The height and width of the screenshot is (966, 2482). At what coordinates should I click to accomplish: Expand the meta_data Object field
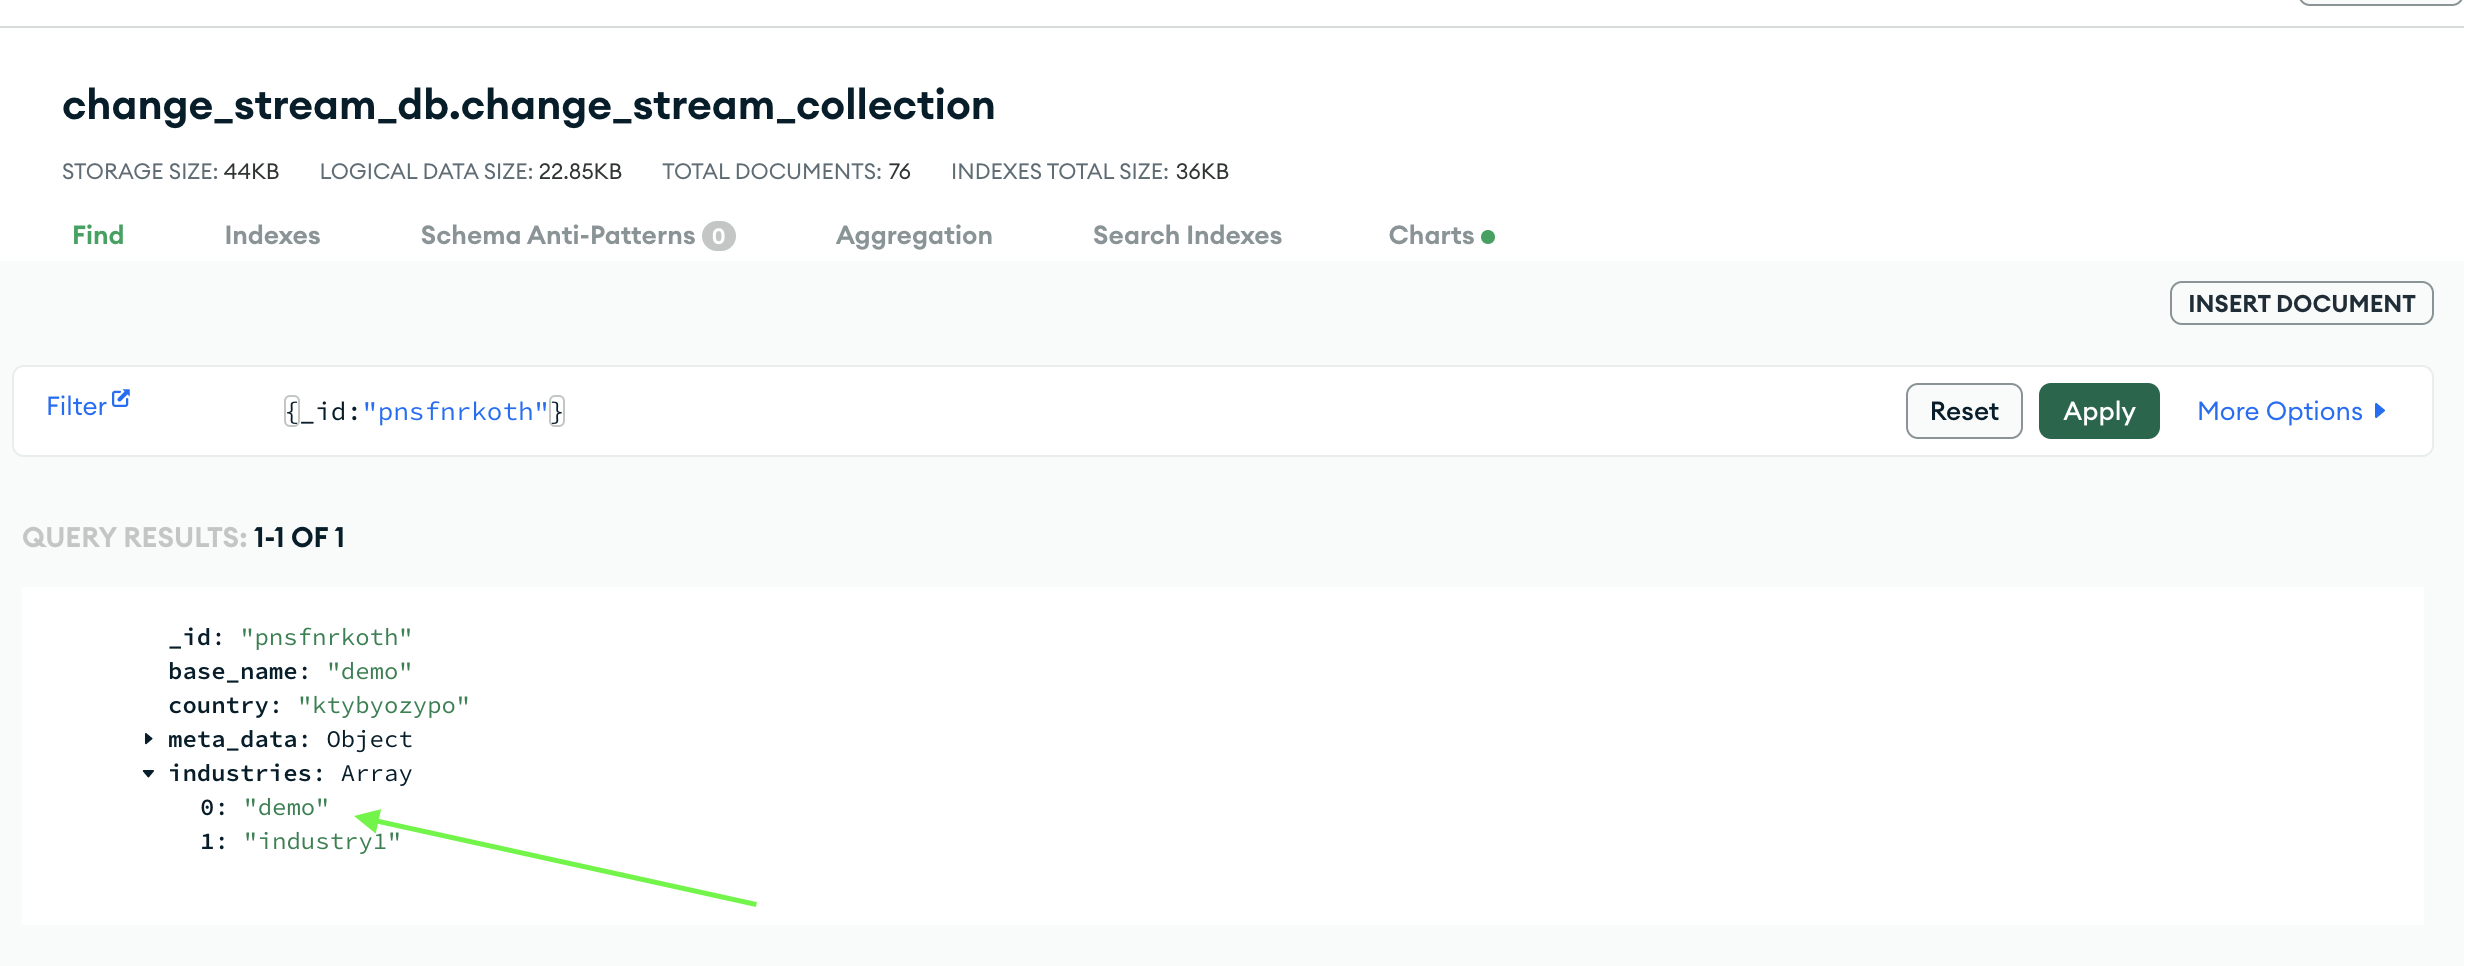point(148,739)
